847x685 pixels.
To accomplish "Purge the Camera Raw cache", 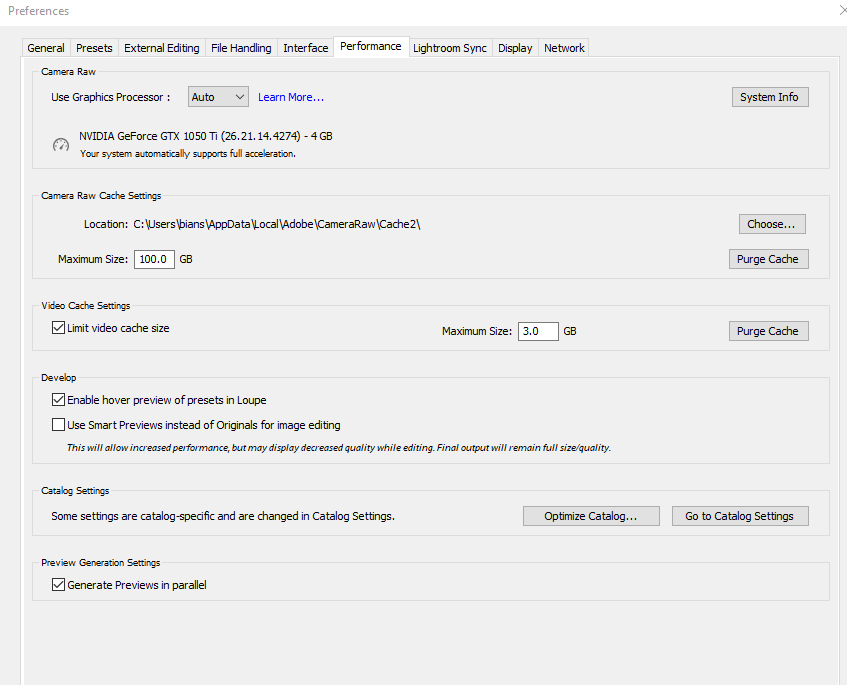I will pyautogui.click(x=768, y=258).
